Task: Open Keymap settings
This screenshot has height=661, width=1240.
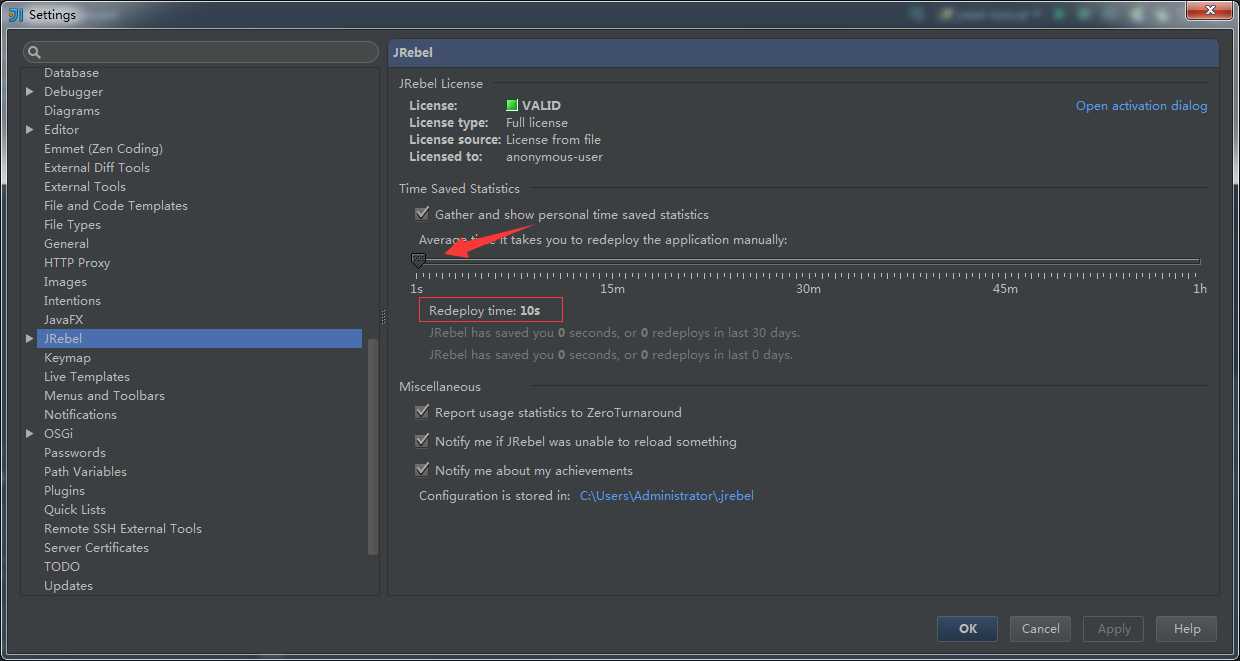Action: click(x=67, y=357)
